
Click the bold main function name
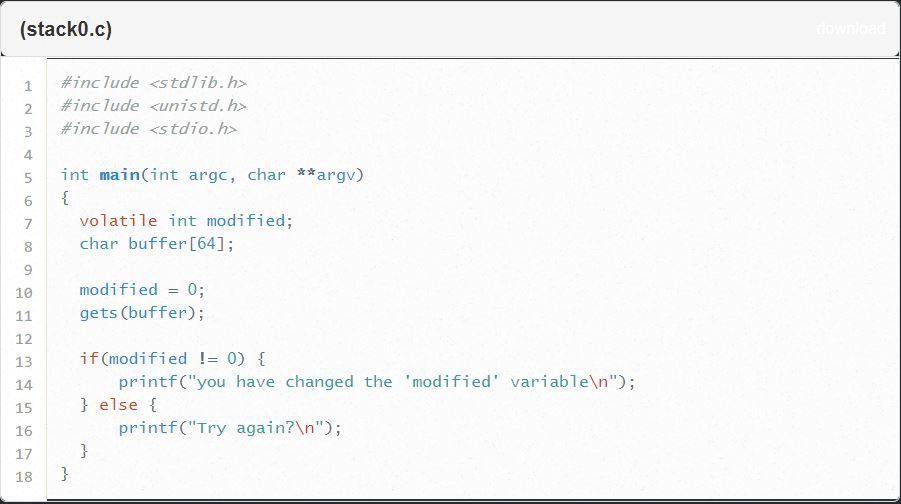(x=119, y=175)
